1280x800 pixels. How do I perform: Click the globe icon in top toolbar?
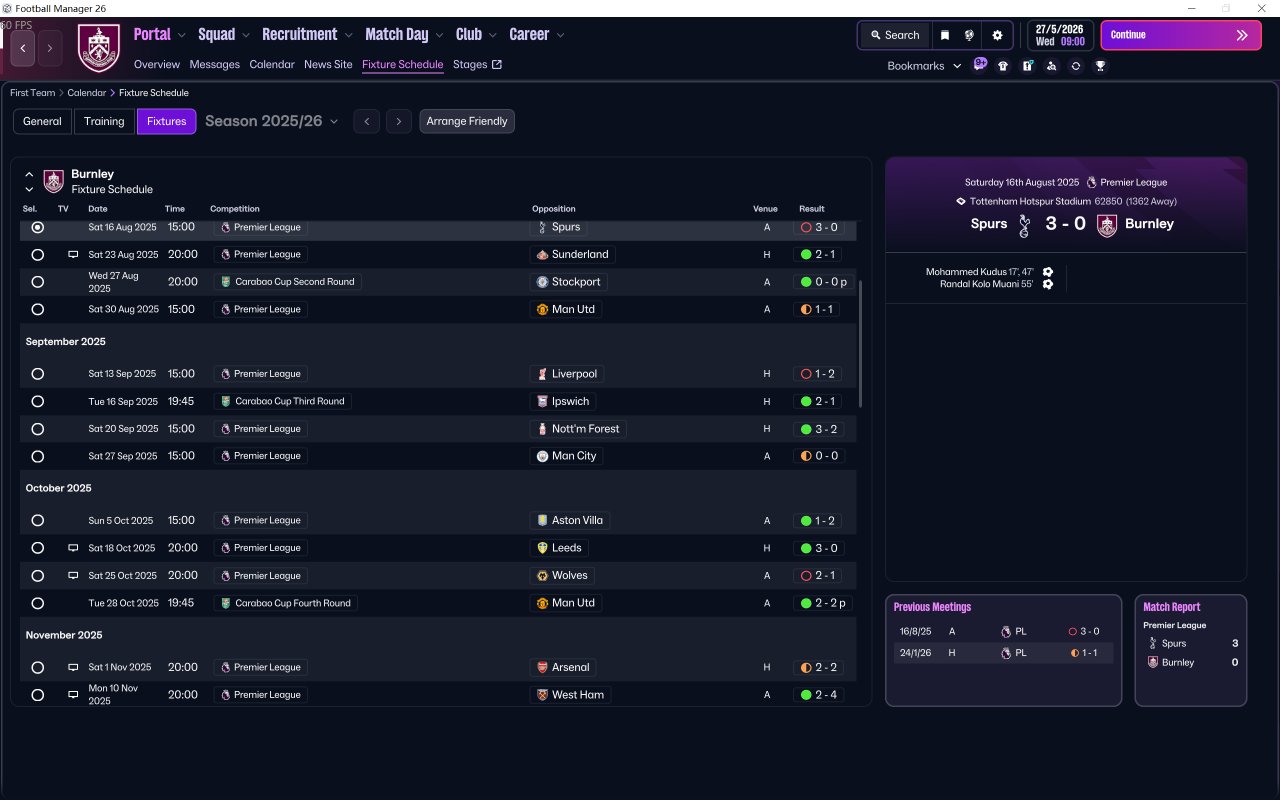point(969,35)
